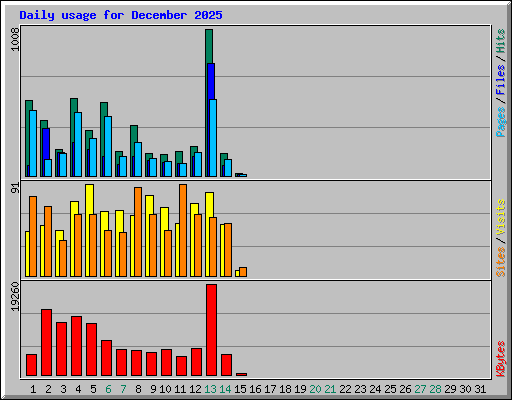Click the Files legend label
Viewport: 512px width, 400px height.
tap(500, 80)
